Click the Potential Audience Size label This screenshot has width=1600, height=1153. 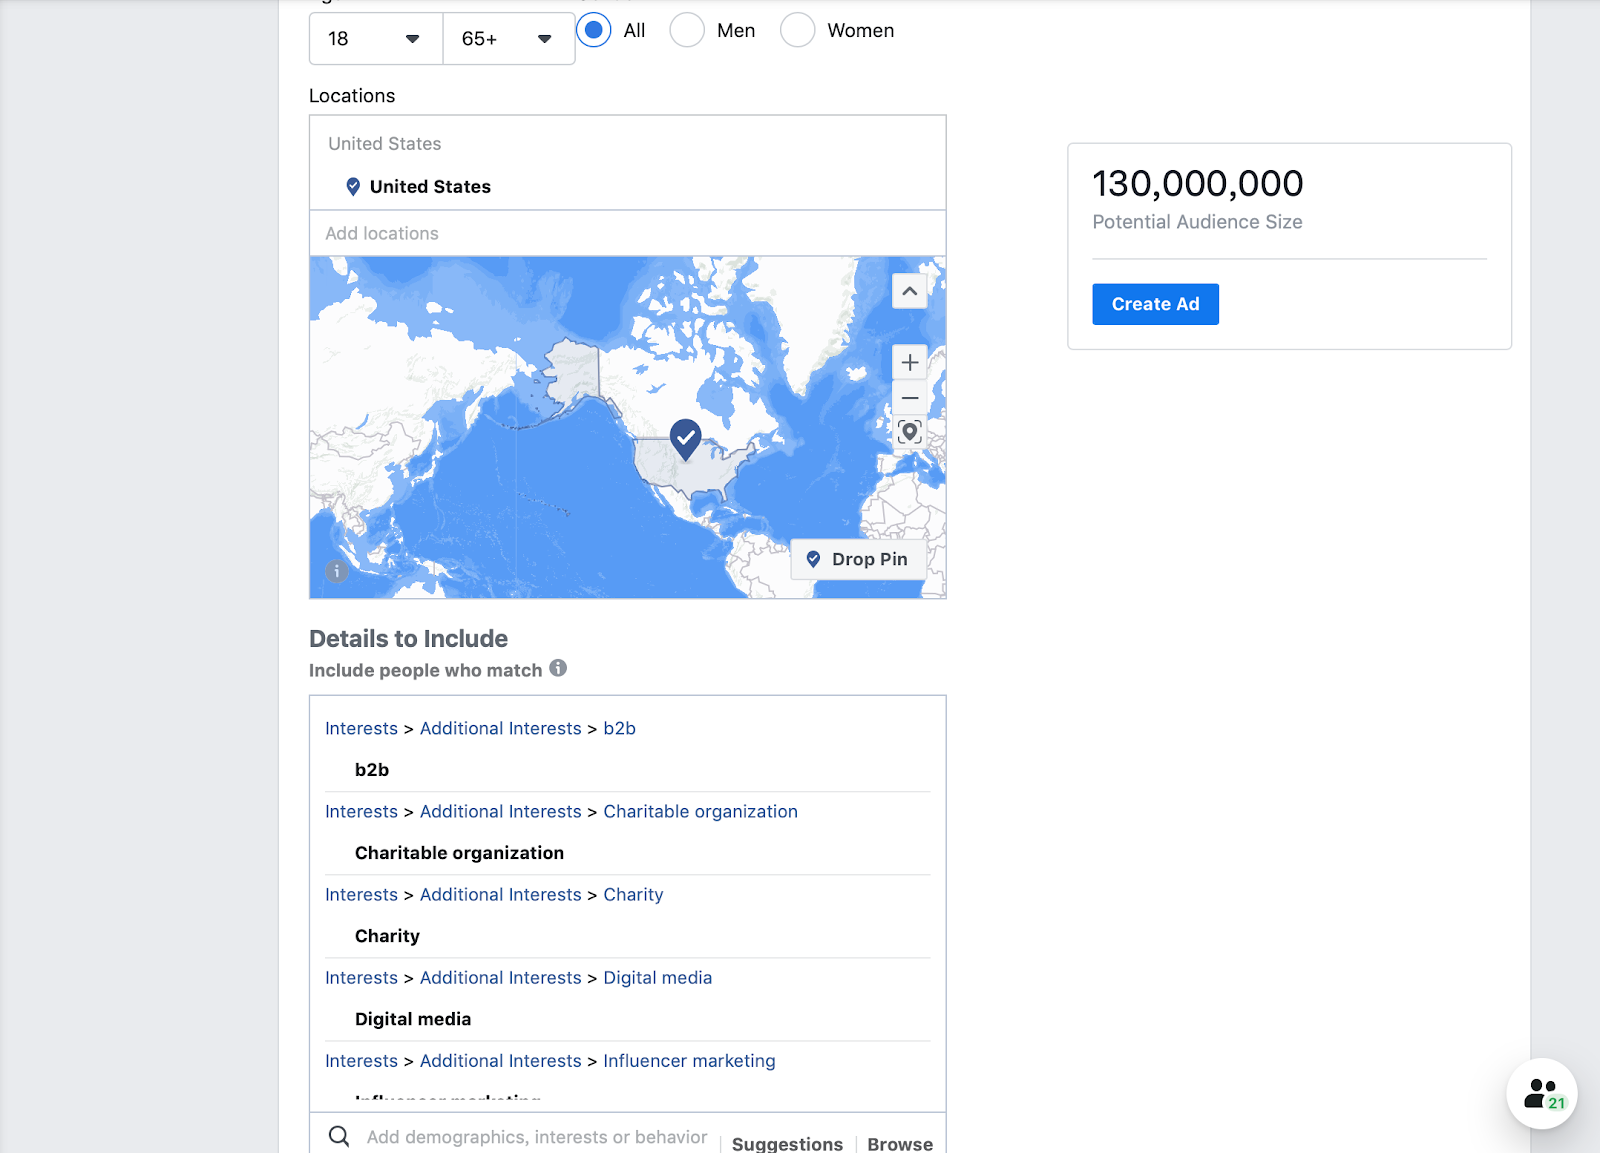[1197, 222]
